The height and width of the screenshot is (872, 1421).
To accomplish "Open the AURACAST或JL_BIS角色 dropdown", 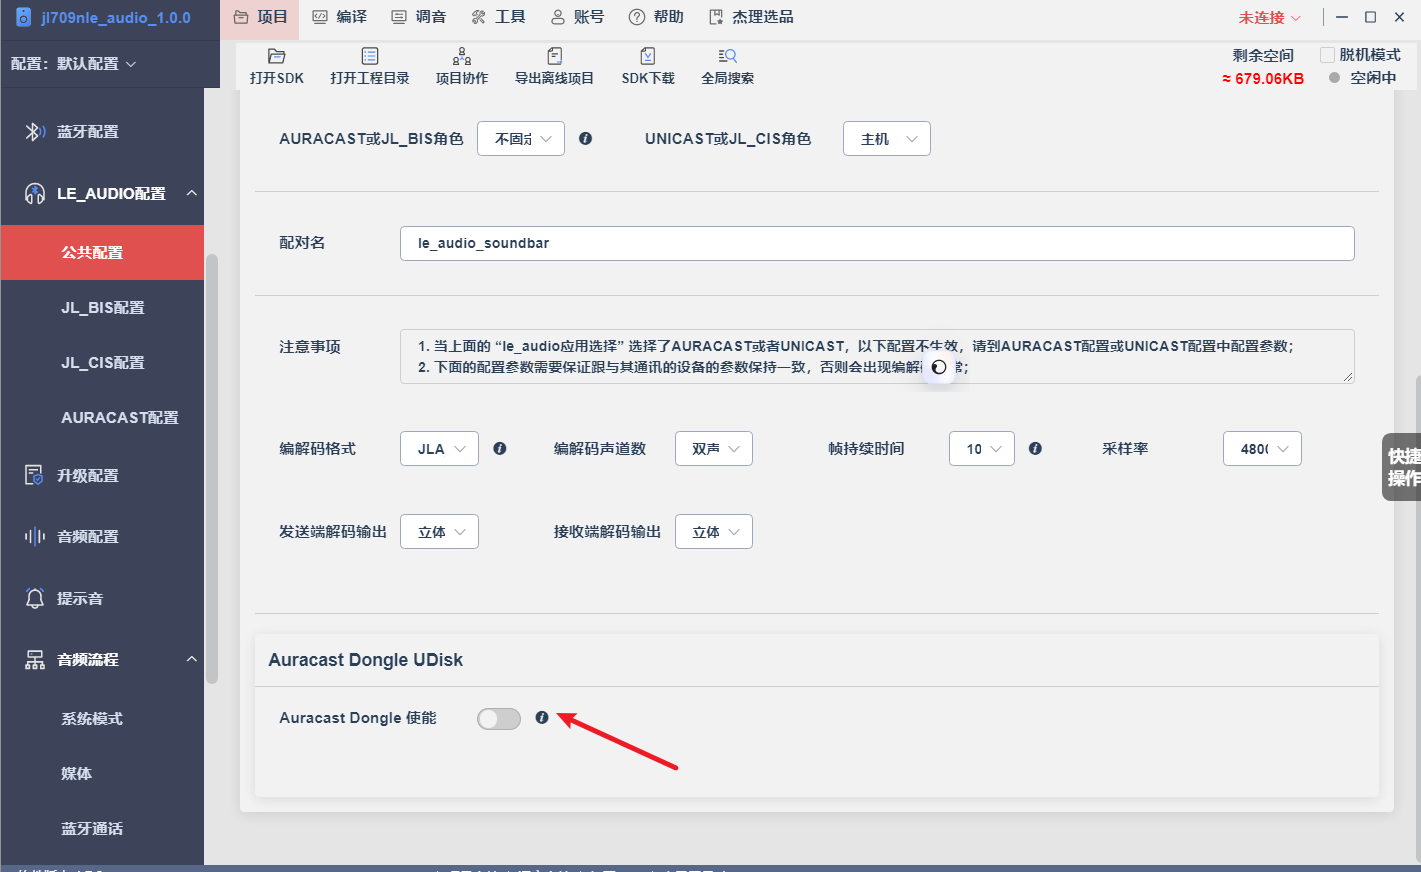I will coord(521,139).
